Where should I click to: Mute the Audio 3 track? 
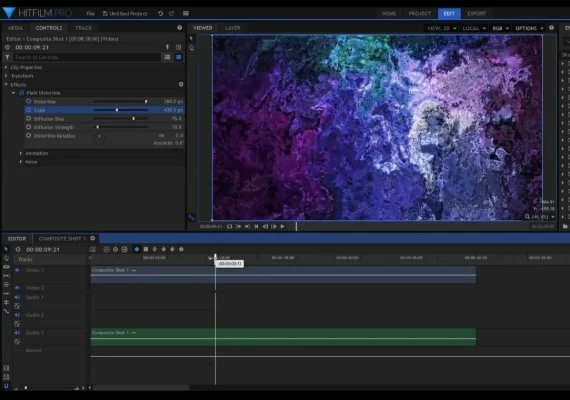click(x=17, y=332)
